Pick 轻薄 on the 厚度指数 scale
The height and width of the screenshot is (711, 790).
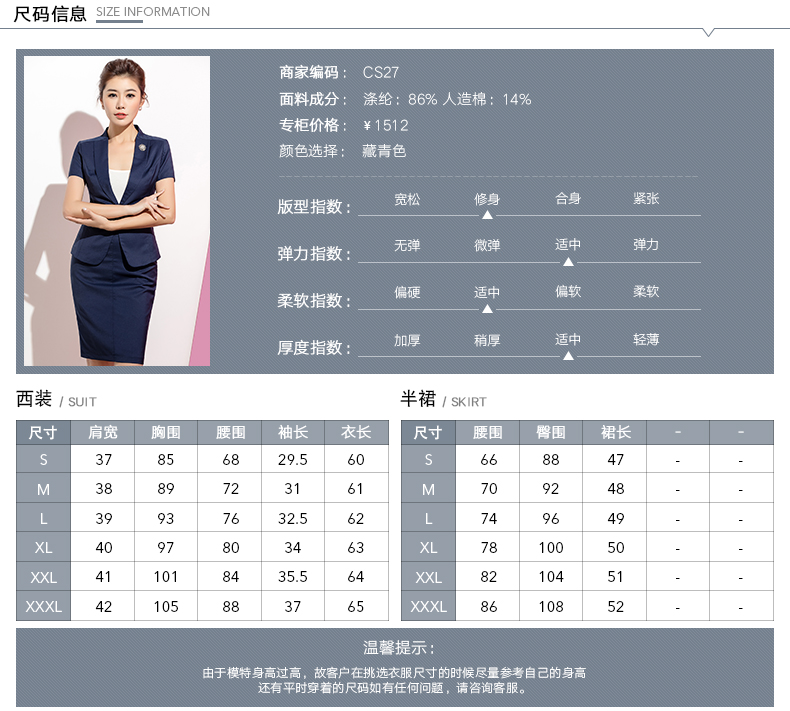point(646,340)
